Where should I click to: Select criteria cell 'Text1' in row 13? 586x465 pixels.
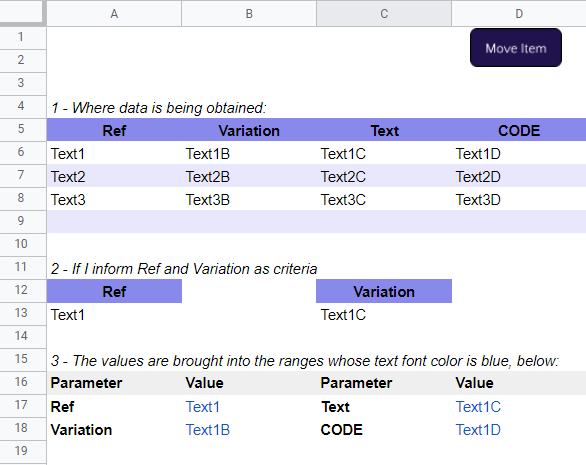tap(114, 314)
